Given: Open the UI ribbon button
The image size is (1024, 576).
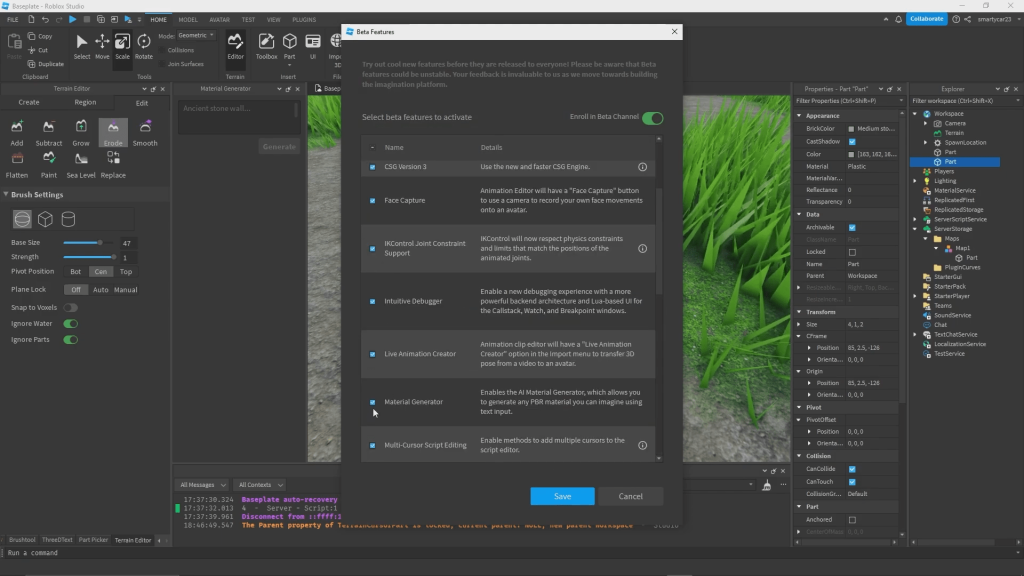Looking at the screenshot, I should [313, 46].
